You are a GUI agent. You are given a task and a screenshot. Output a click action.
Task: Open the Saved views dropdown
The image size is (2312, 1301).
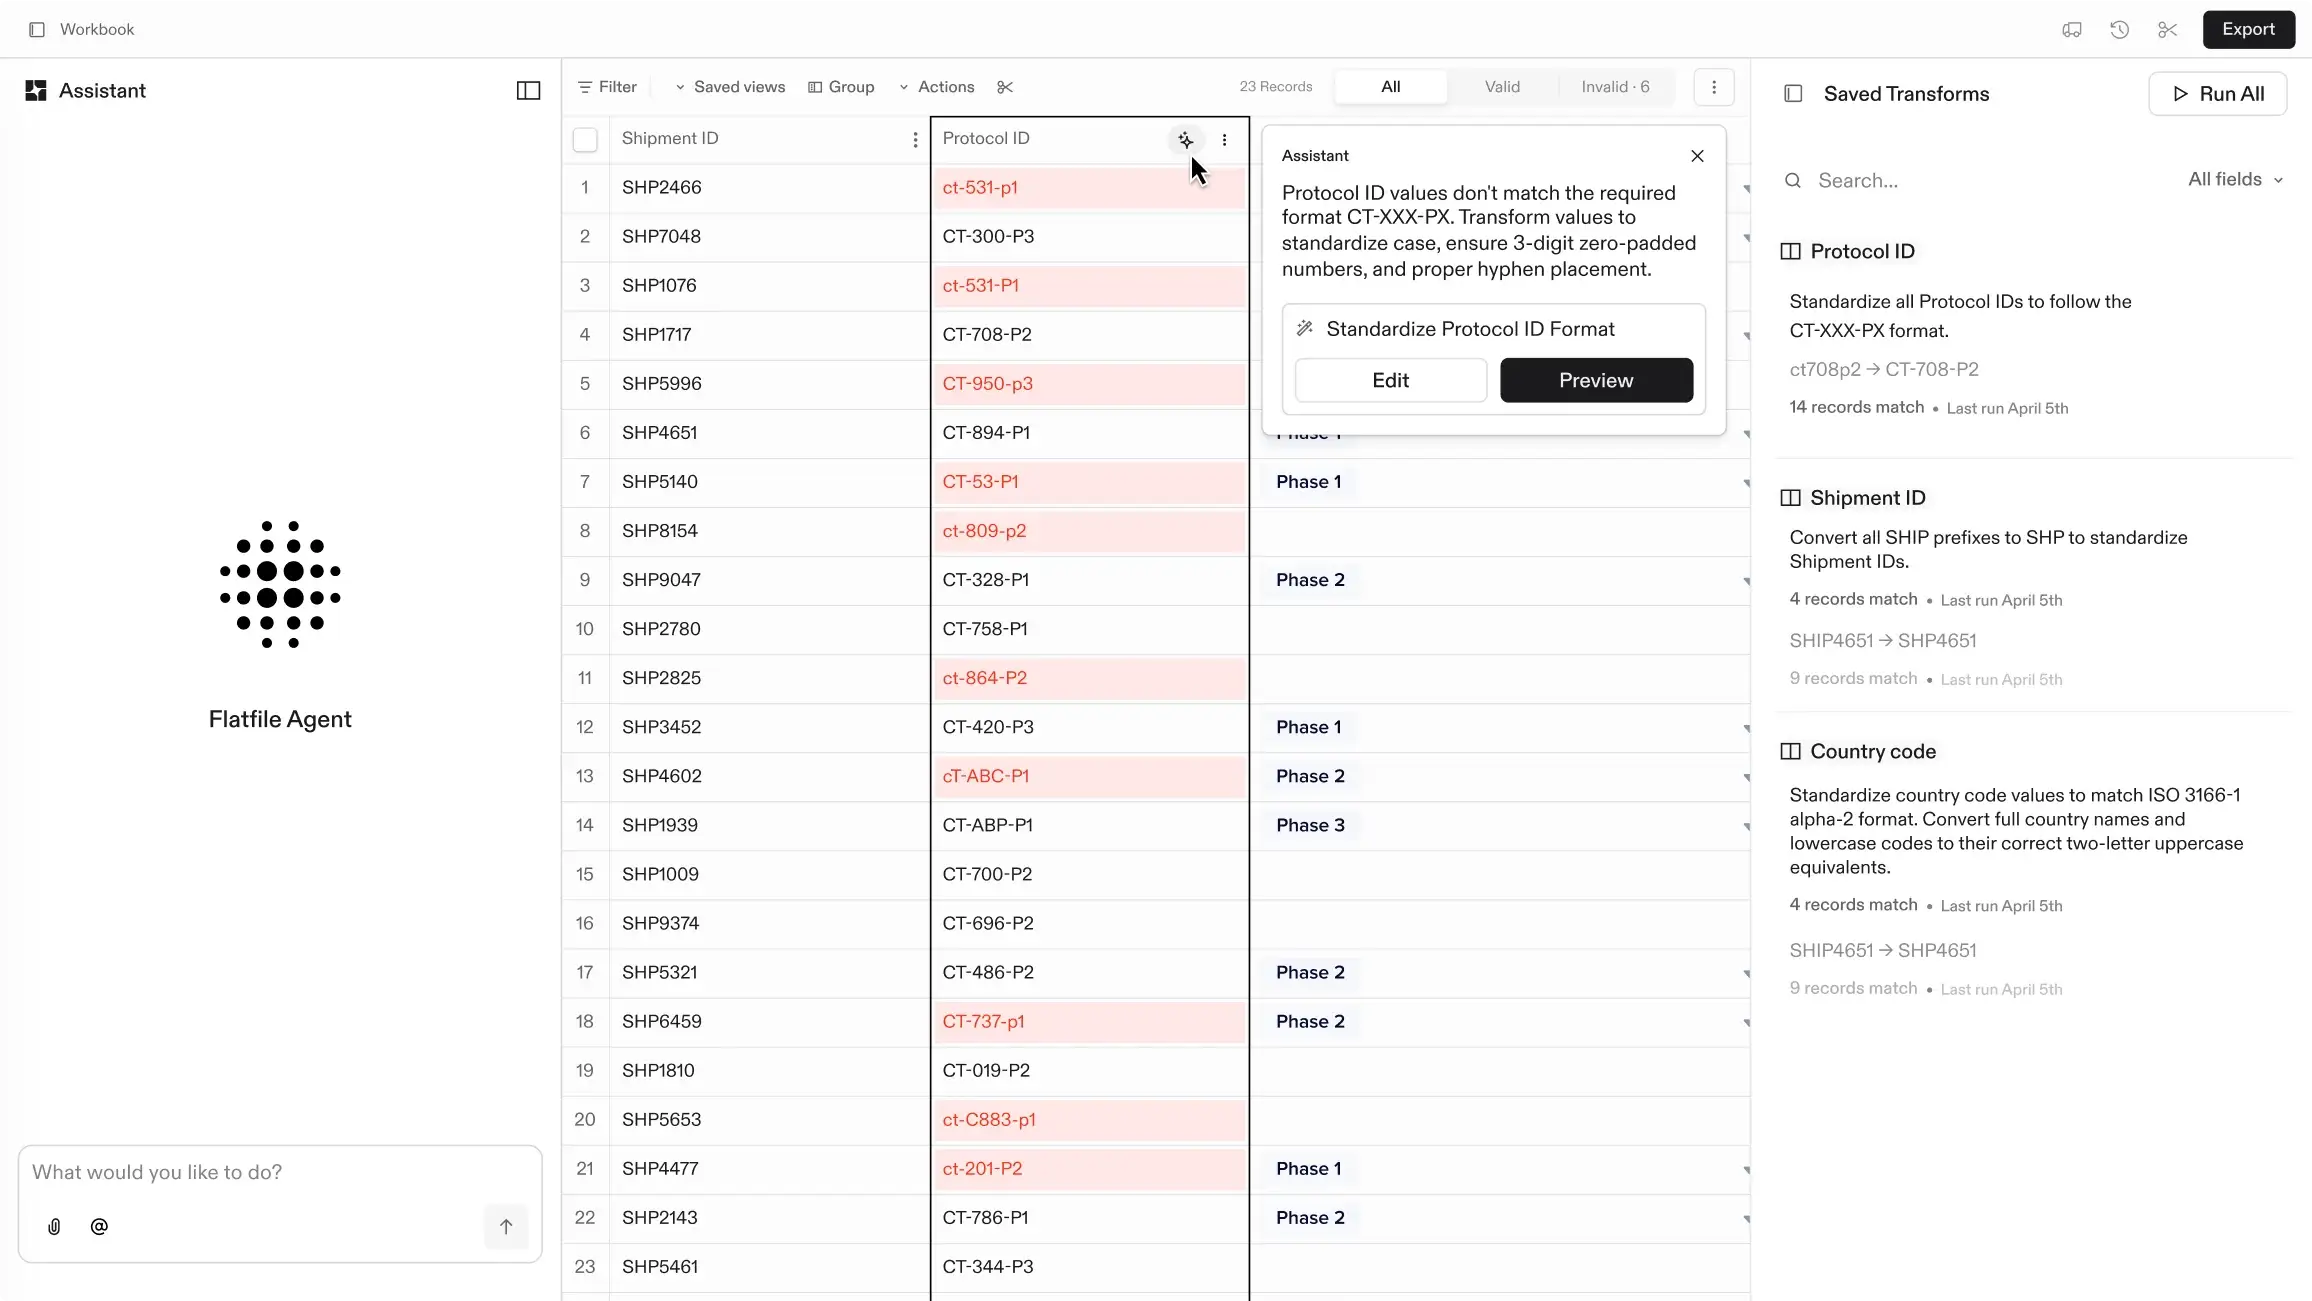(x=730, y=87)
